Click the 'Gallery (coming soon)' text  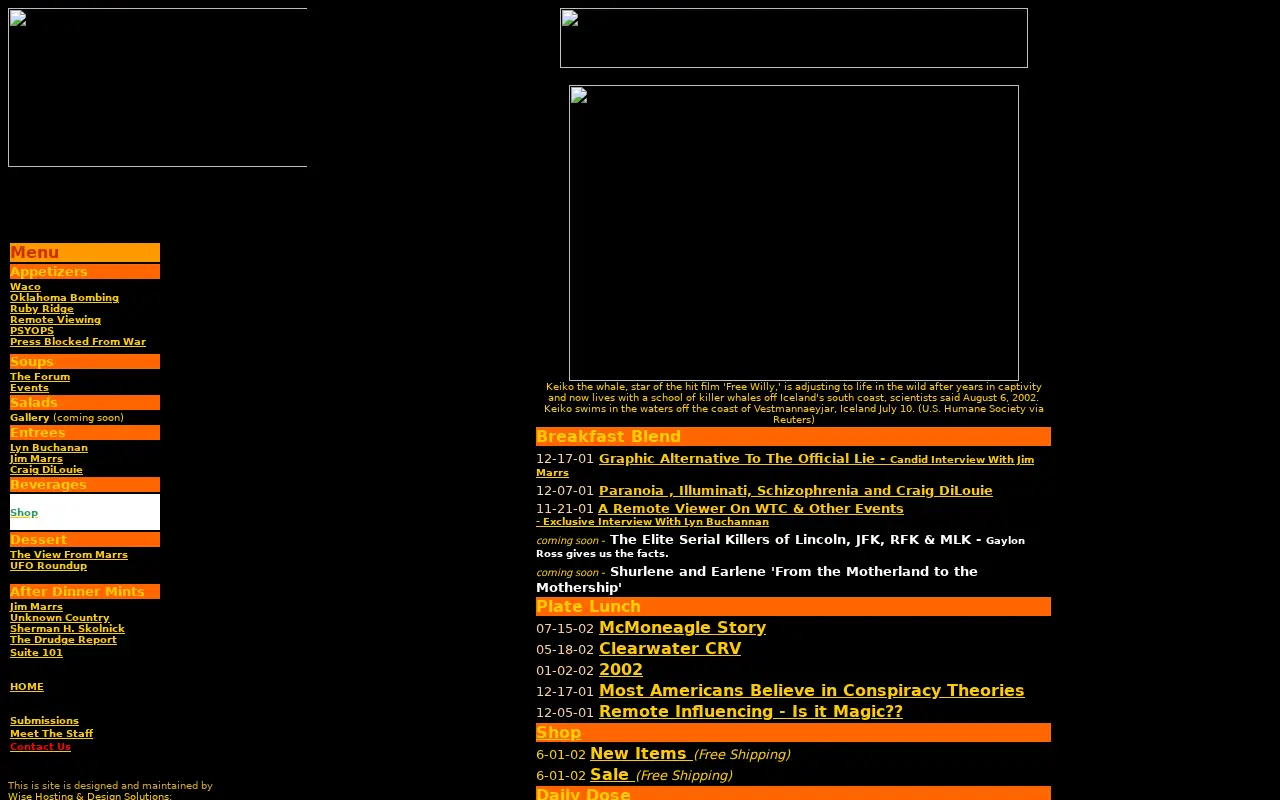click(x=67, y=418)
